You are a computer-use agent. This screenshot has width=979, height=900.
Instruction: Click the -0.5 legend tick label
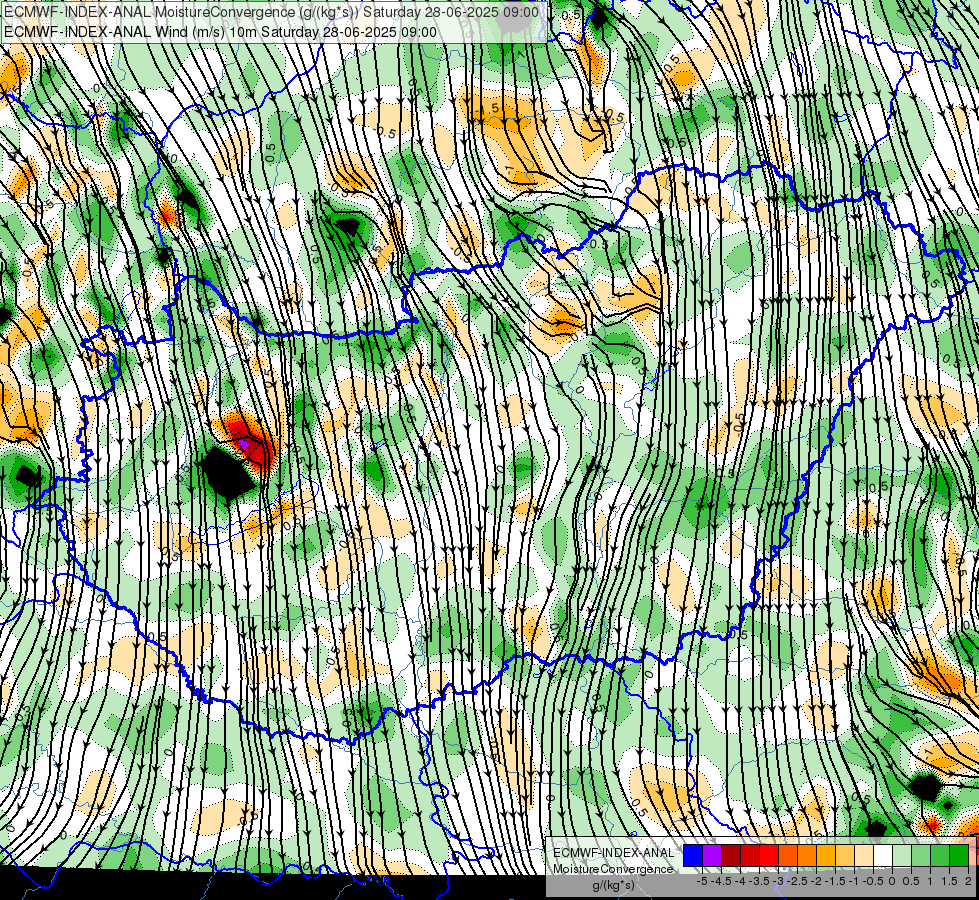873,881
